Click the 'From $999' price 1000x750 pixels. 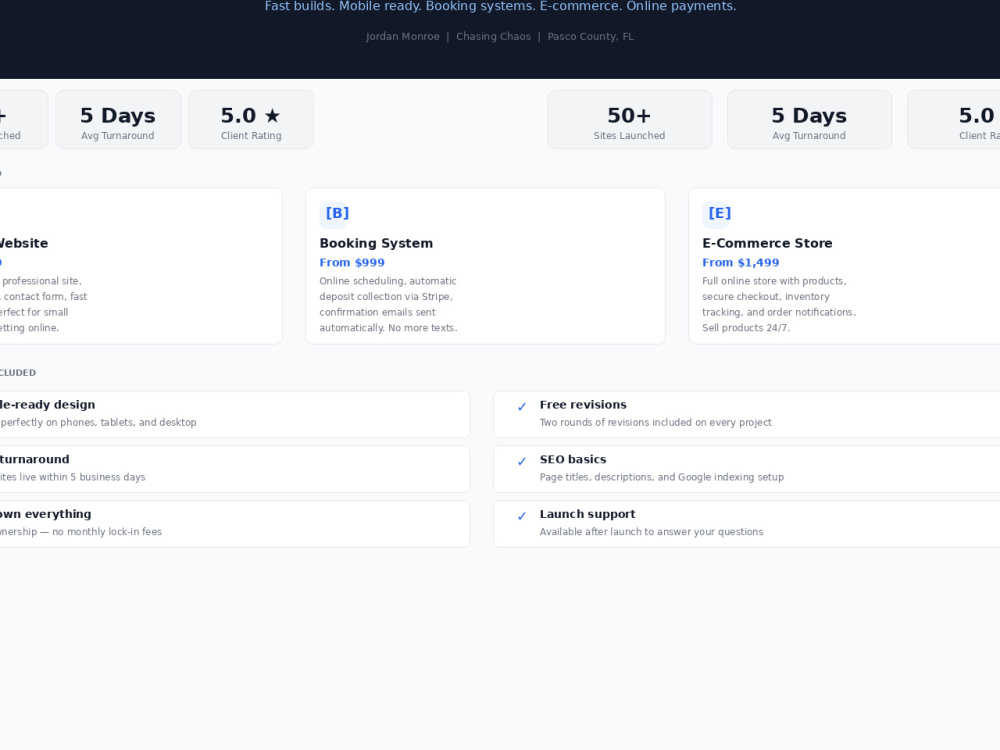tap(352, 263)
